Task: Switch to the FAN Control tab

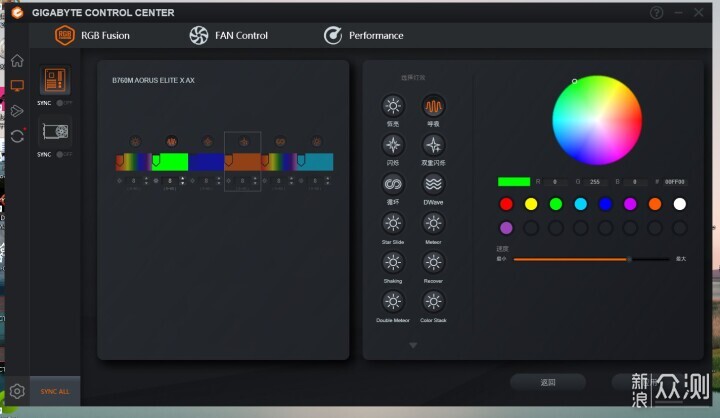Action: tap(228, 35)
